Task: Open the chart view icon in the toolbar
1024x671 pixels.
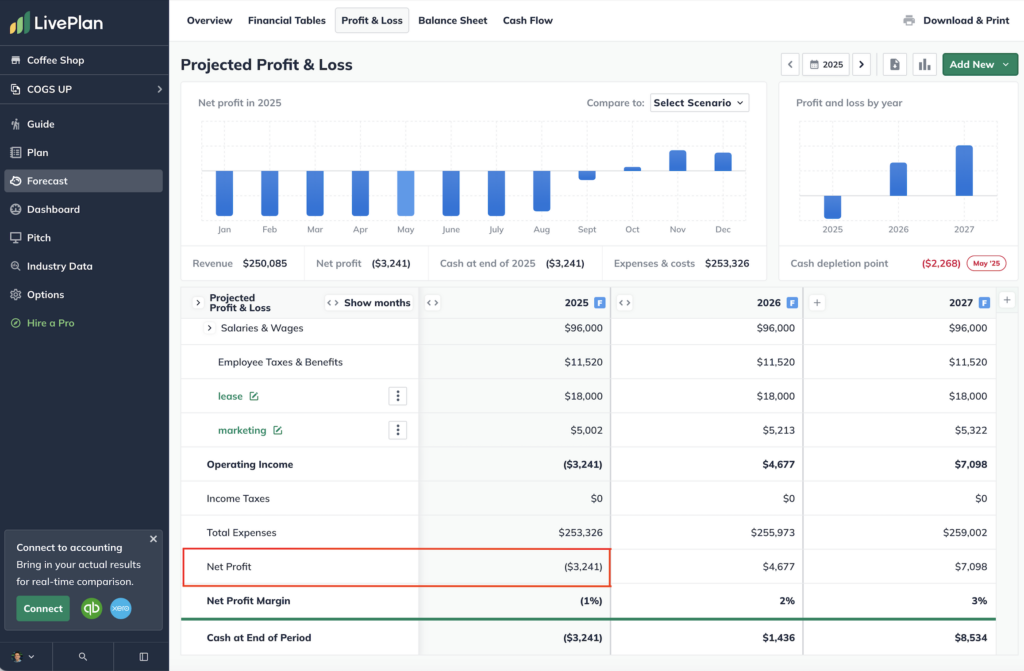Action: point(924,63)
